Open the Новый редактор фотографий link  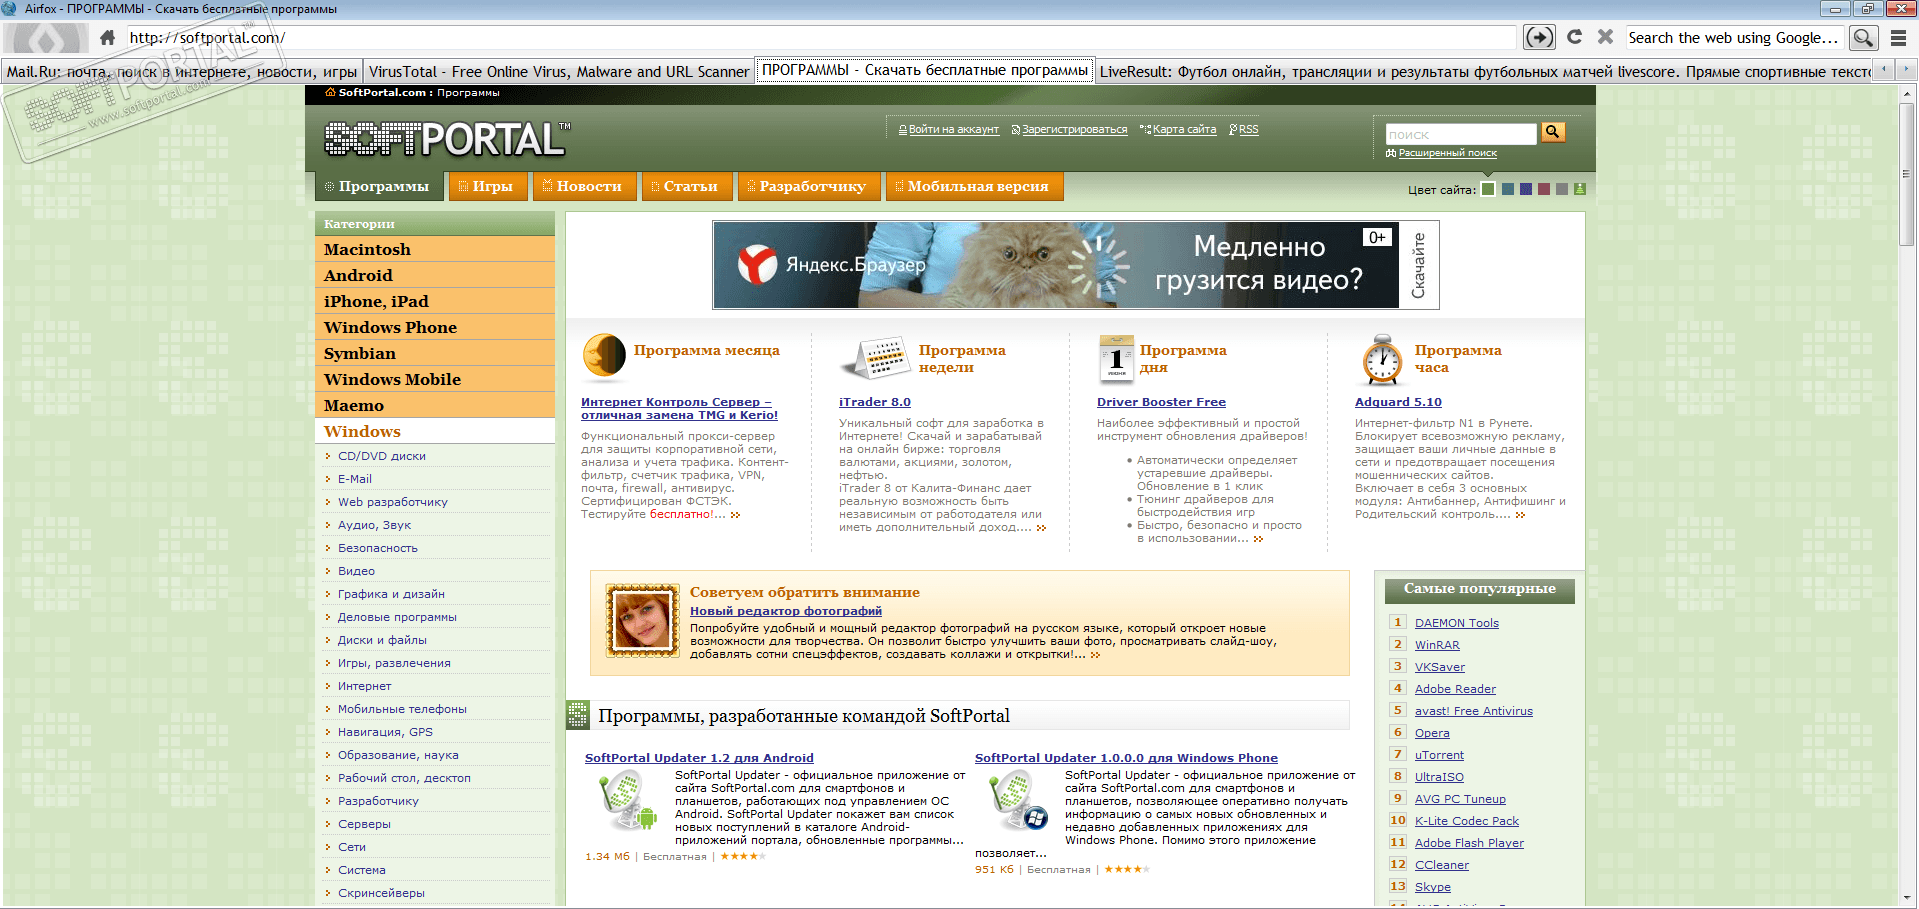pyautogui.click(x=786, y=611)
